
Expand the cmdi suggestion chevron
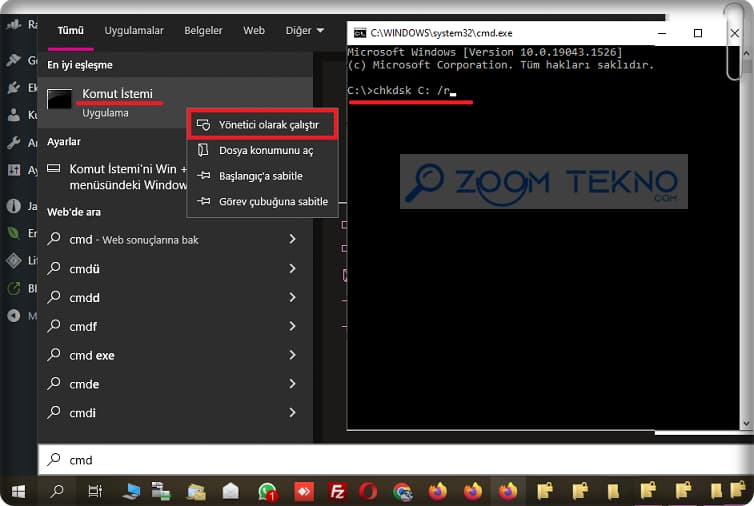(x=292, y=413)
